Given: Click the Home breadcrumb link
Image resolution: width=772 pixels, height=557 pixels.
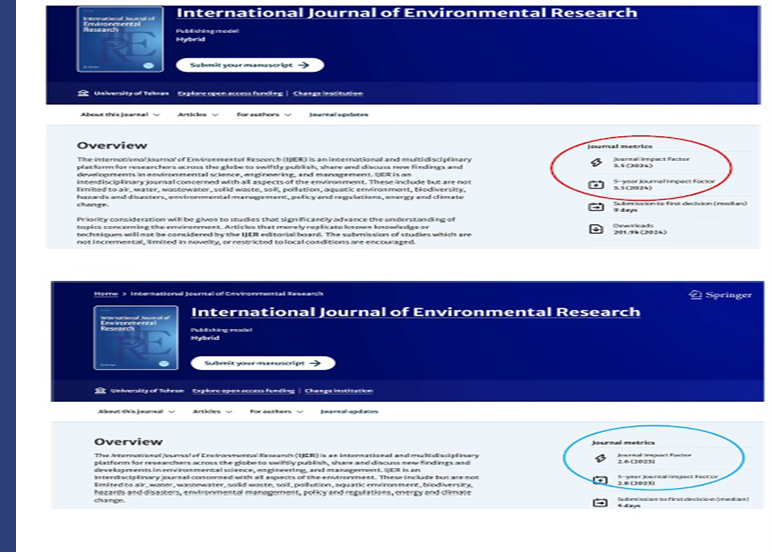Looking at the screenshot, I should coord(106,294).
